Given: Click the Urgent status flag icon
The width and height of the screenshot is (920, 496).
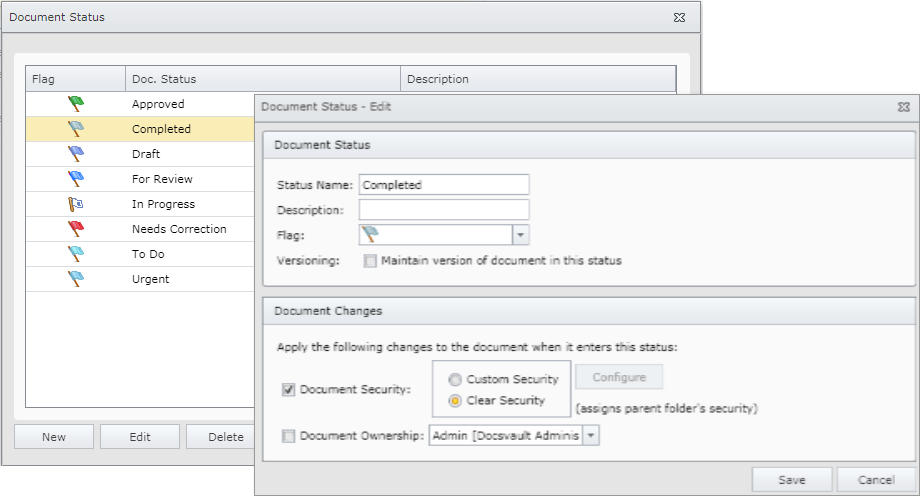Looking at the screenshot, I should (76, 279).
